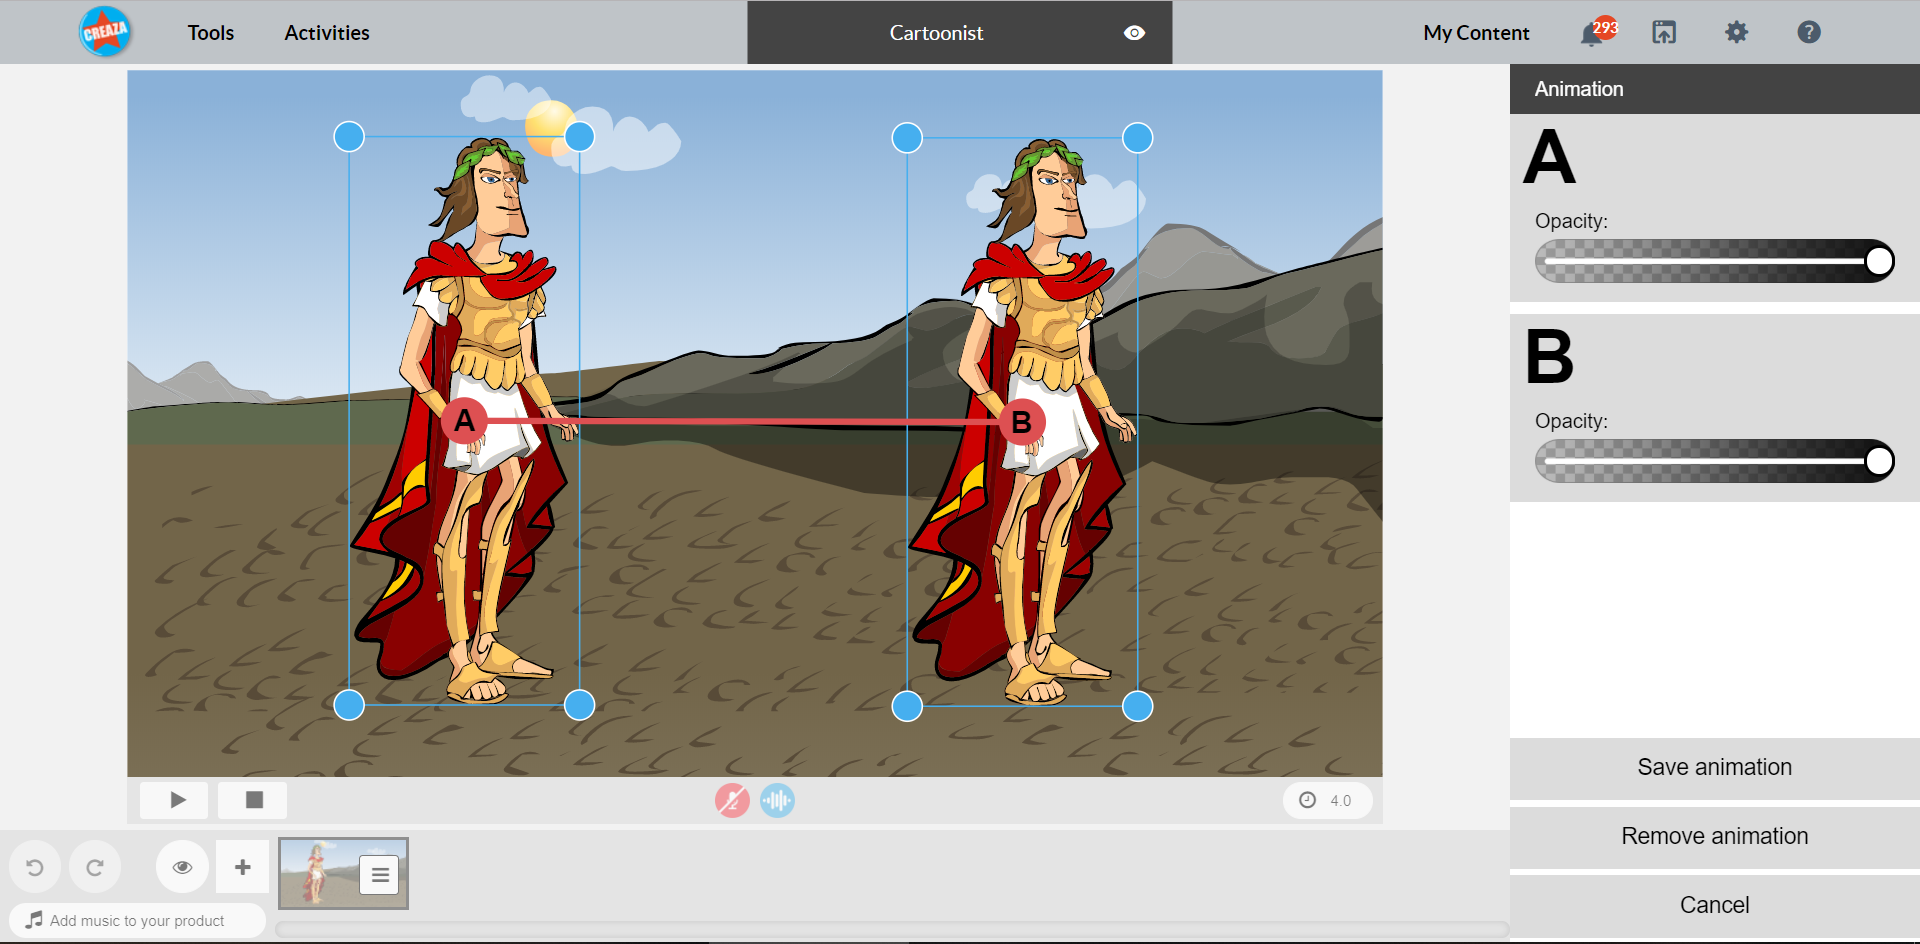The height and width of the screenshot is (944, 1920).
Task: Open settings gear icon
Action: tap(1736, 33)
